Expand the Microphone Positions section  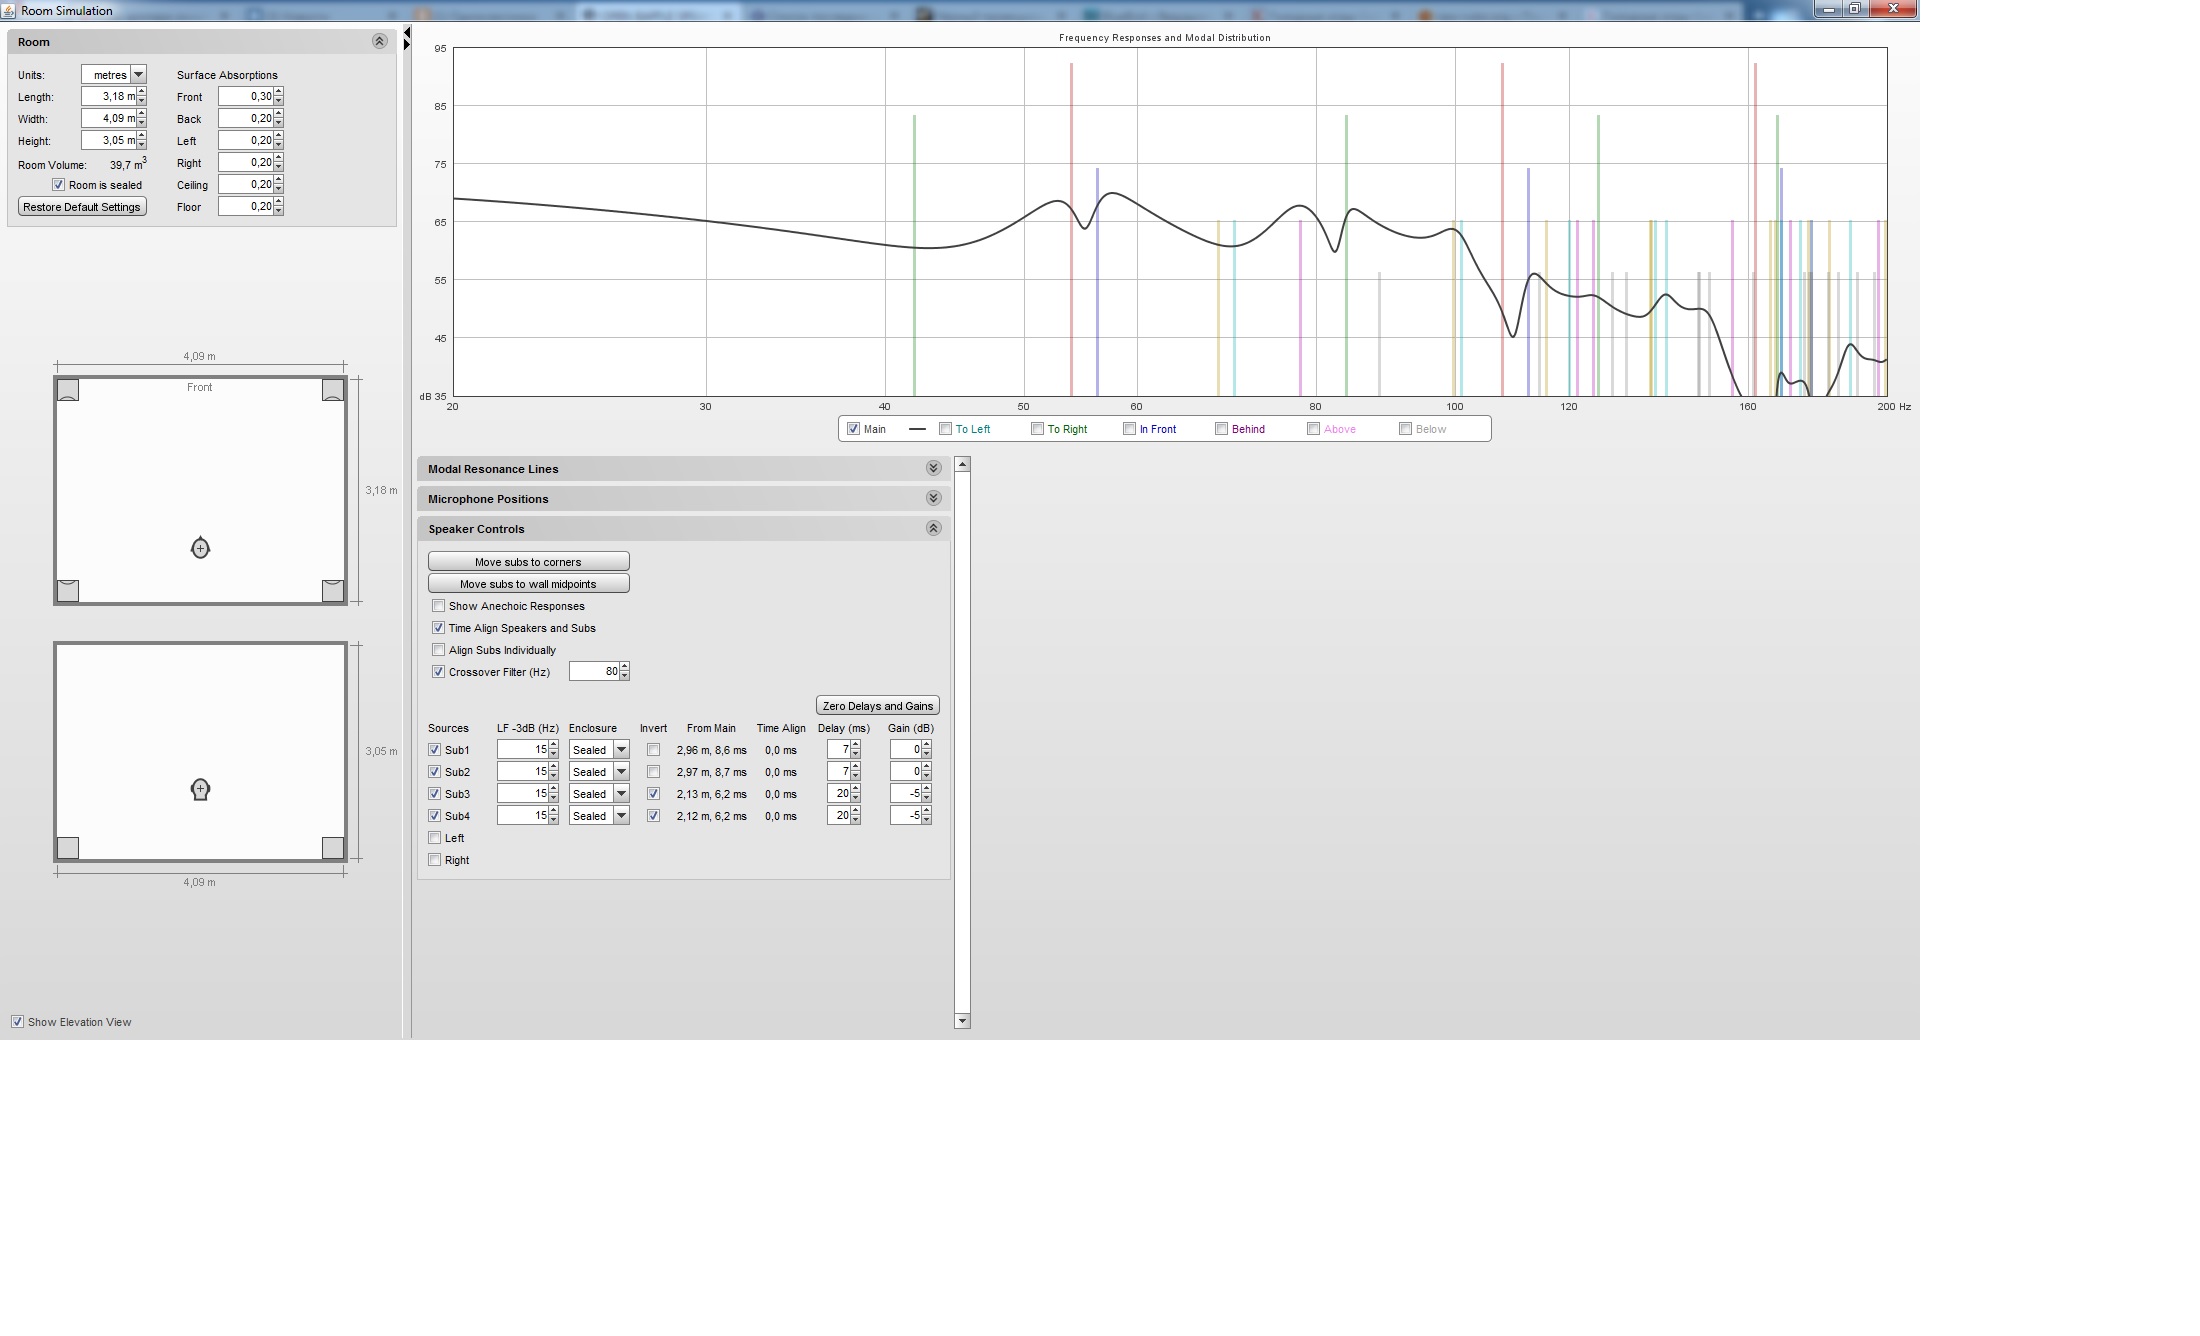pyautogui.click(x=933, y=498)
